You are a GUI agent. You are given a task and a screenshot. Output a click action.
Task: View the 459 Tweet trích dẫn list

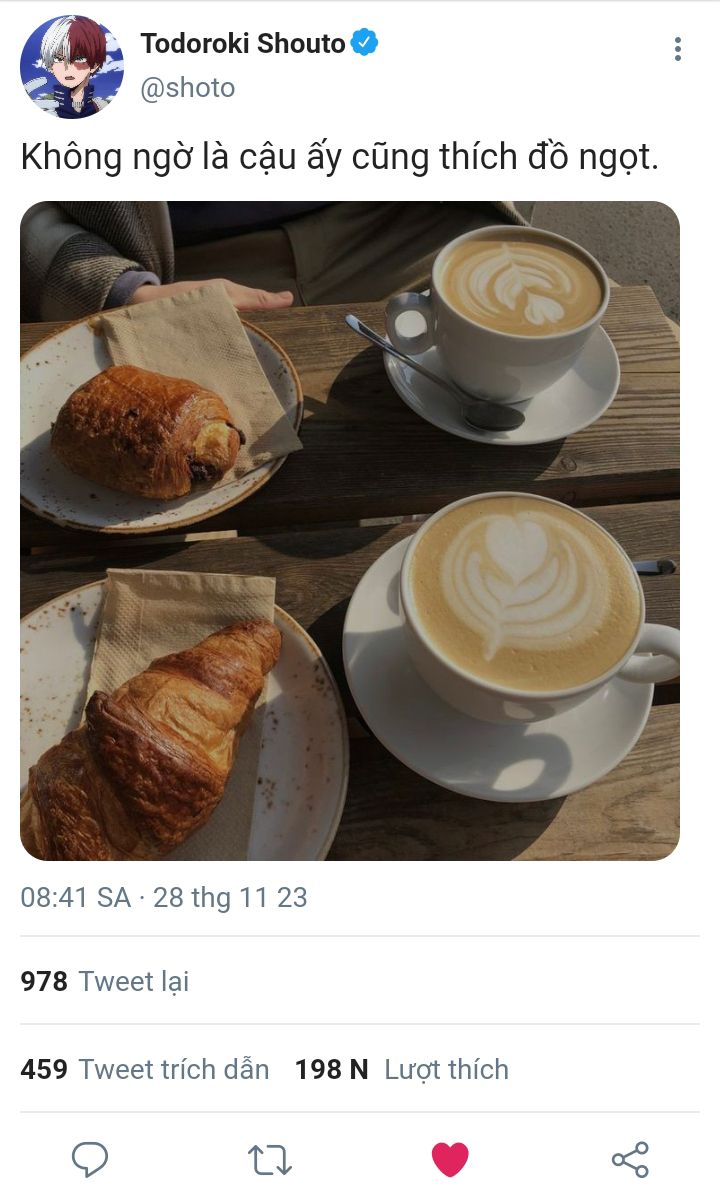click(145, 1068)
